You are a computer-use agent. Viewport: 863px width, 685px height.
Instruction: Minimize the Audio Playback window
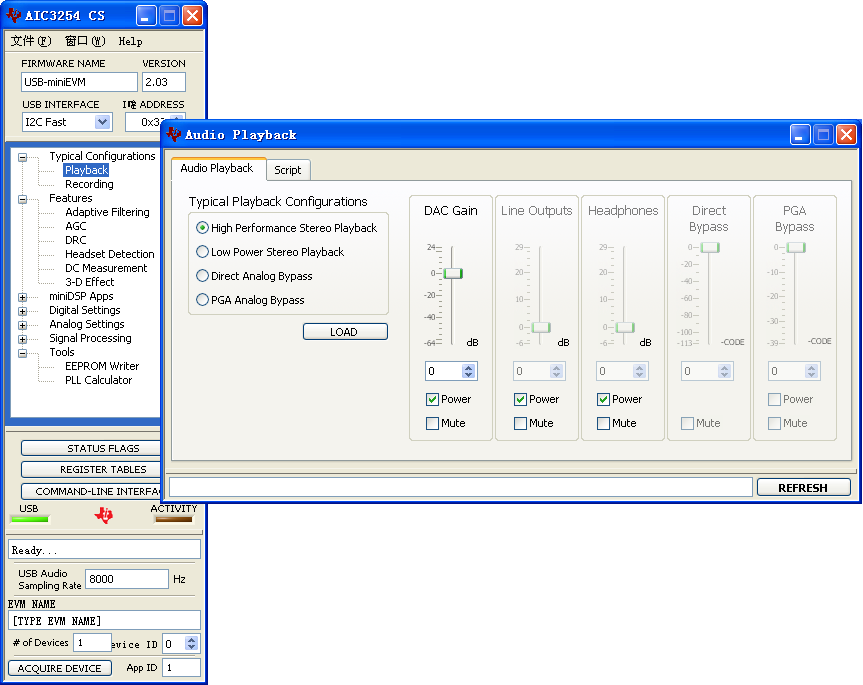click(800, 134)
